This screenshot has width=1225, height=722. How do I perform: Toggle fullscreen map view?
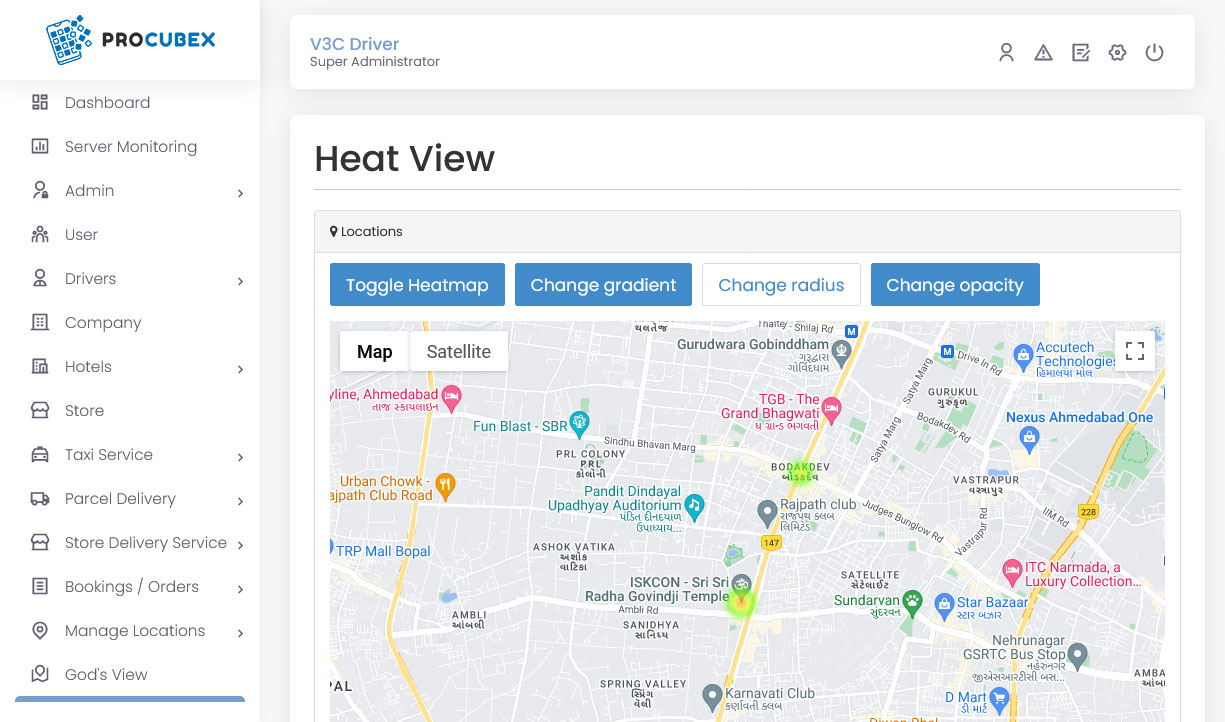[x=1135, y=351]
